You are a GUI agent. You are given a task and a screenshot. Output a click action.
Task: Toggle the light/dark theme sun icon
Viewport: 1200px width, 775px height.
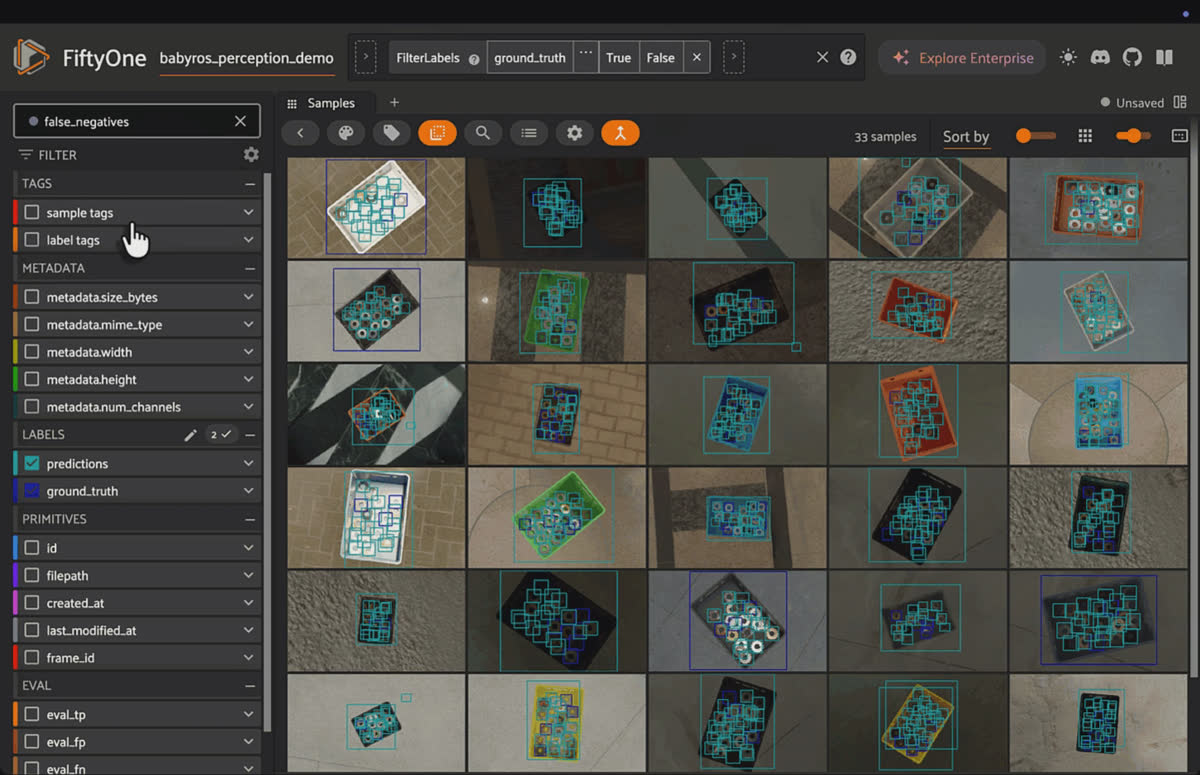tap(1068, 58)
